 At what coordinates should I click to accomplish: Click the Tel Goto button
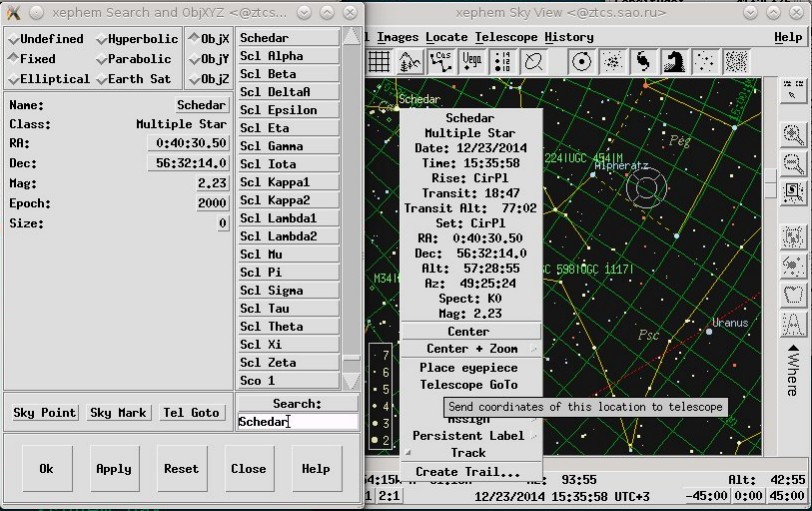point(192,413)
